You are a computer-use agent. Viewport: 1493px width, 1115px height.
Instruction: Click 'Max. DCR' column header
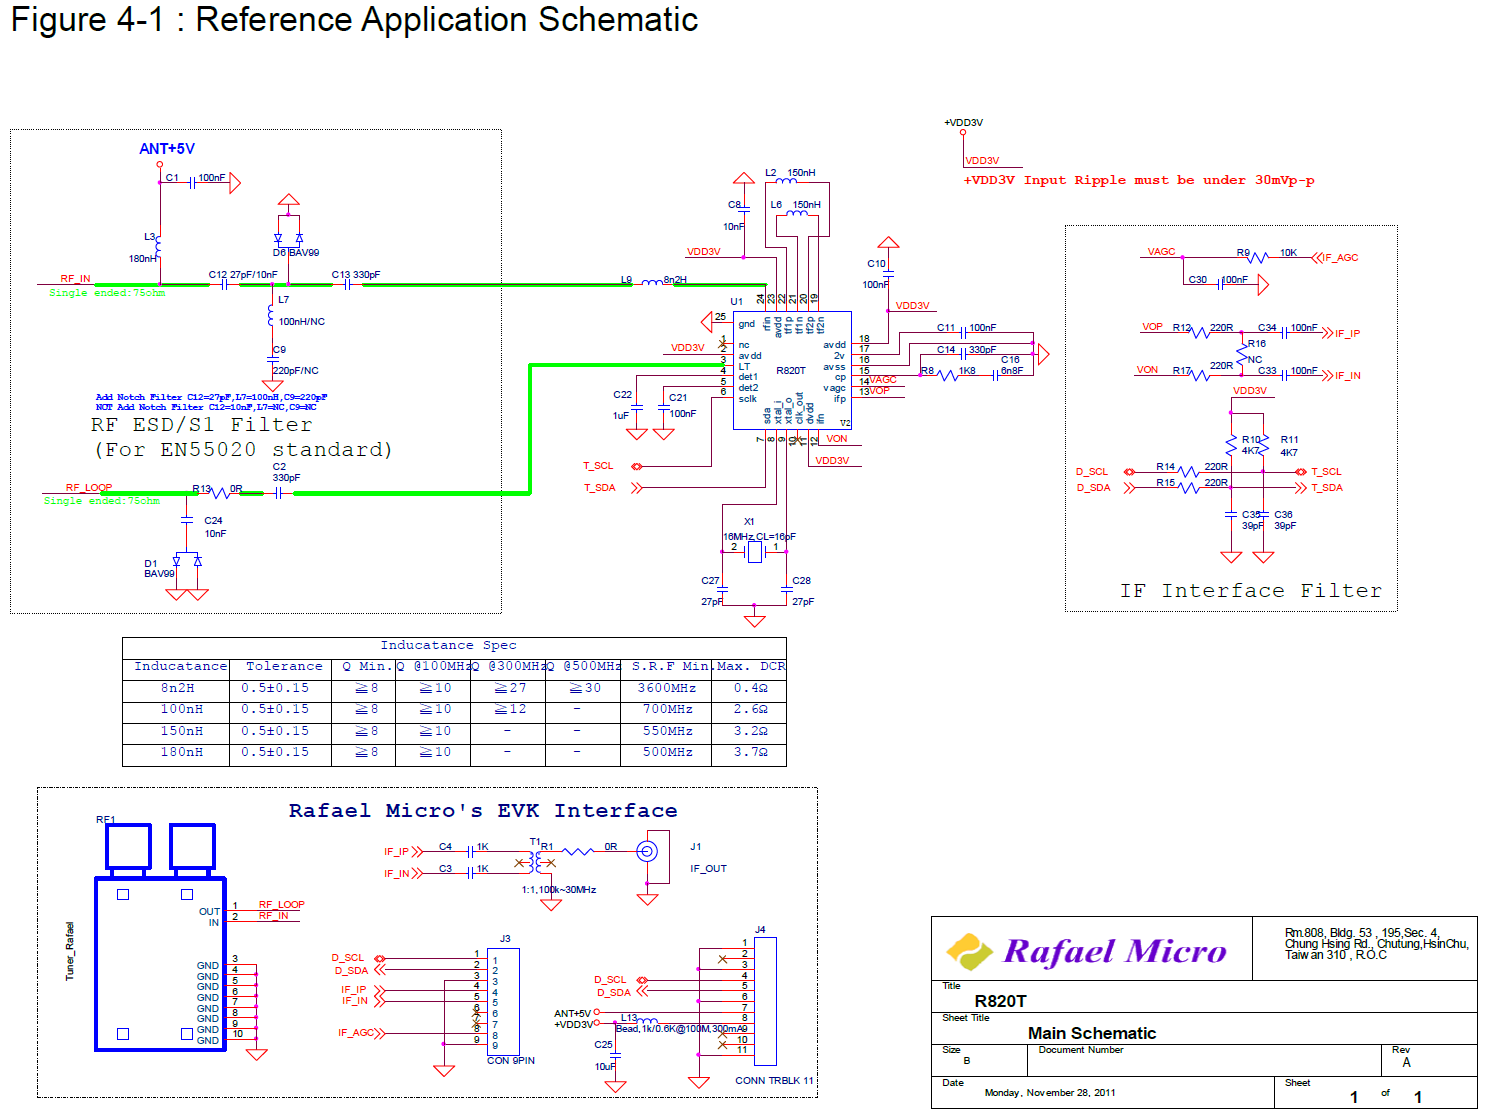[750, 666]
